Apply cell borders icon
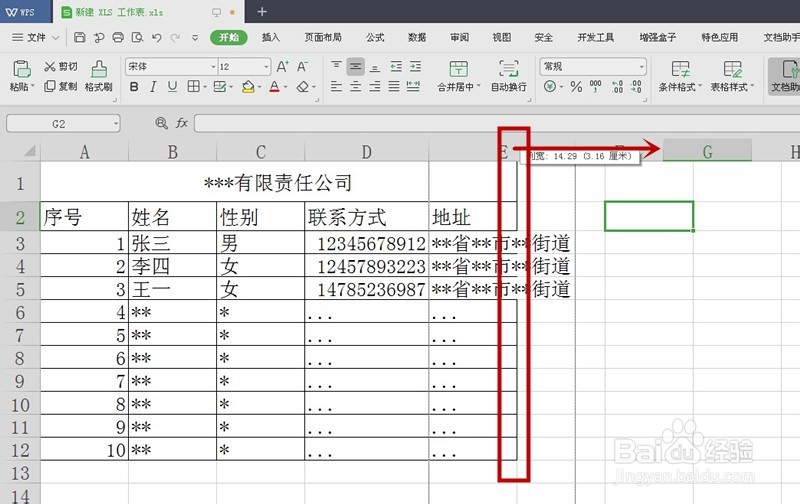 [x=193, y=87]
